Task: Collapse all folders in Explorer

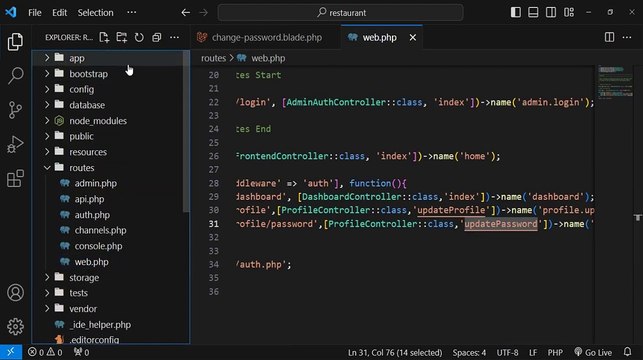Action: pos(157,37)
